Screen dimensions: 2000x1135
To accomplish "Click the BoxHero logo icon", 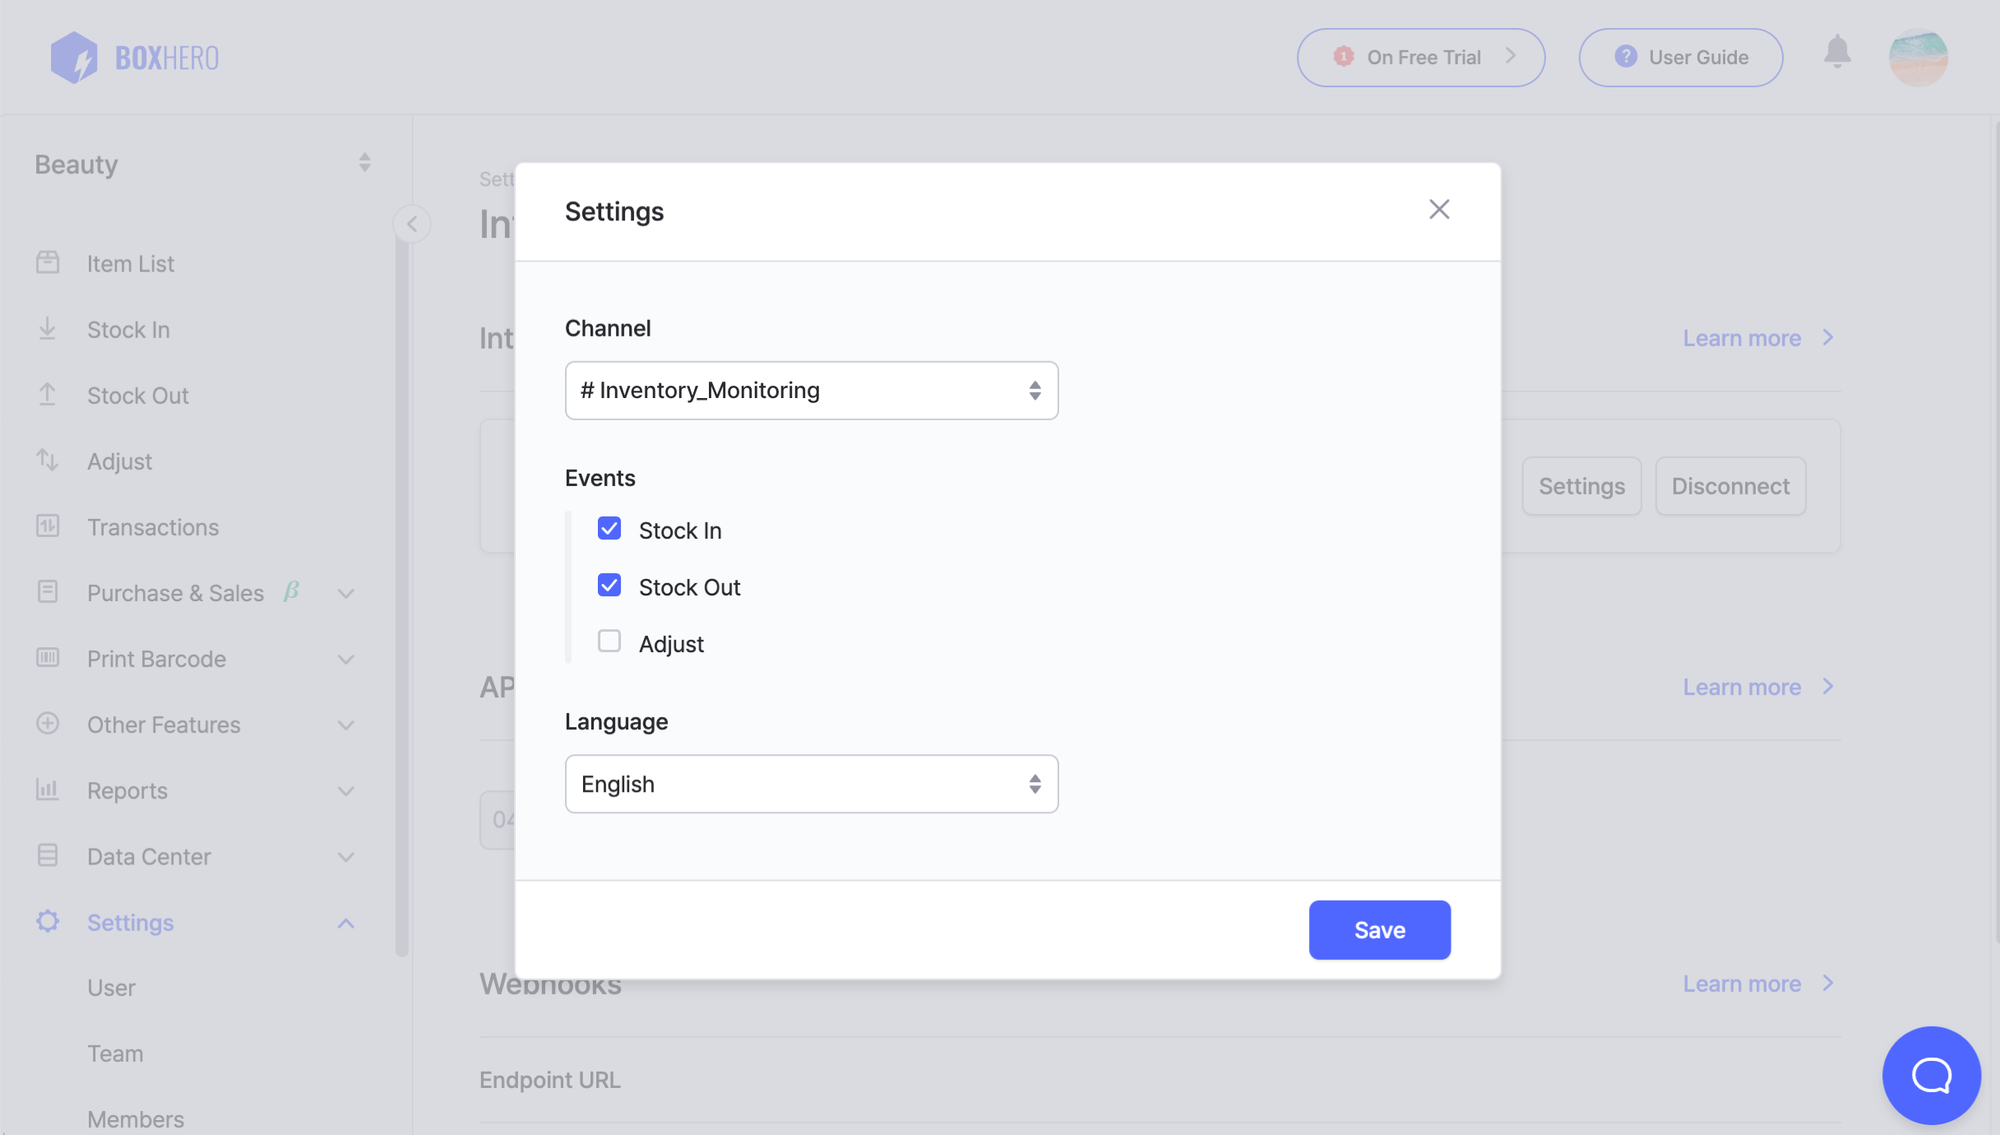I will point(74,57).
